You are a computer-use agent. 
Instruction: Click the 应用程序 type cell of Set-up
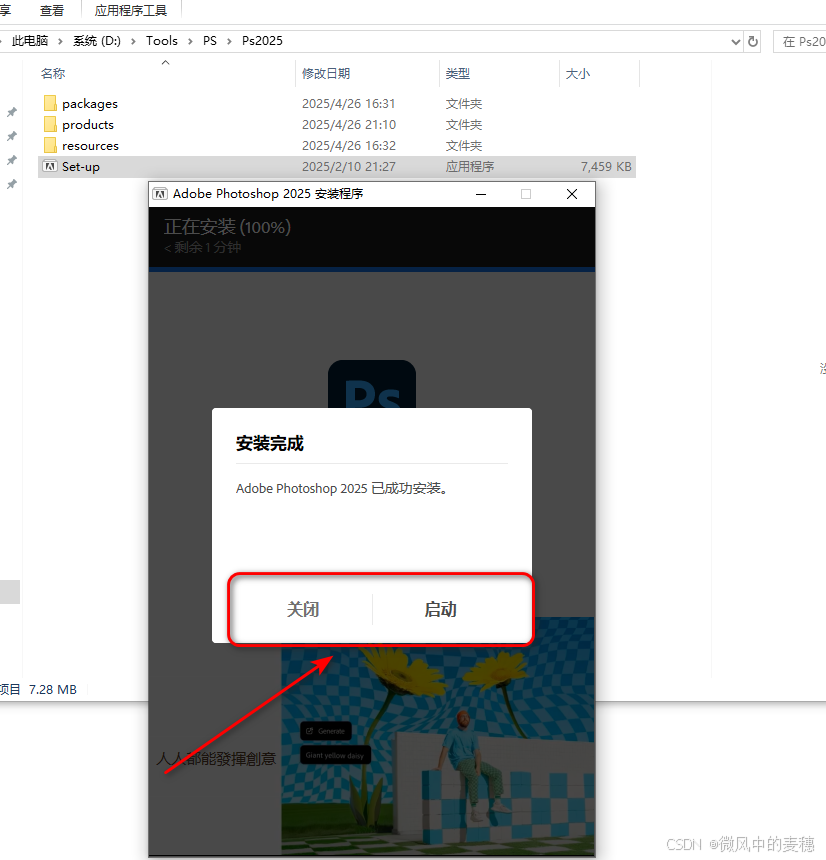469,166
